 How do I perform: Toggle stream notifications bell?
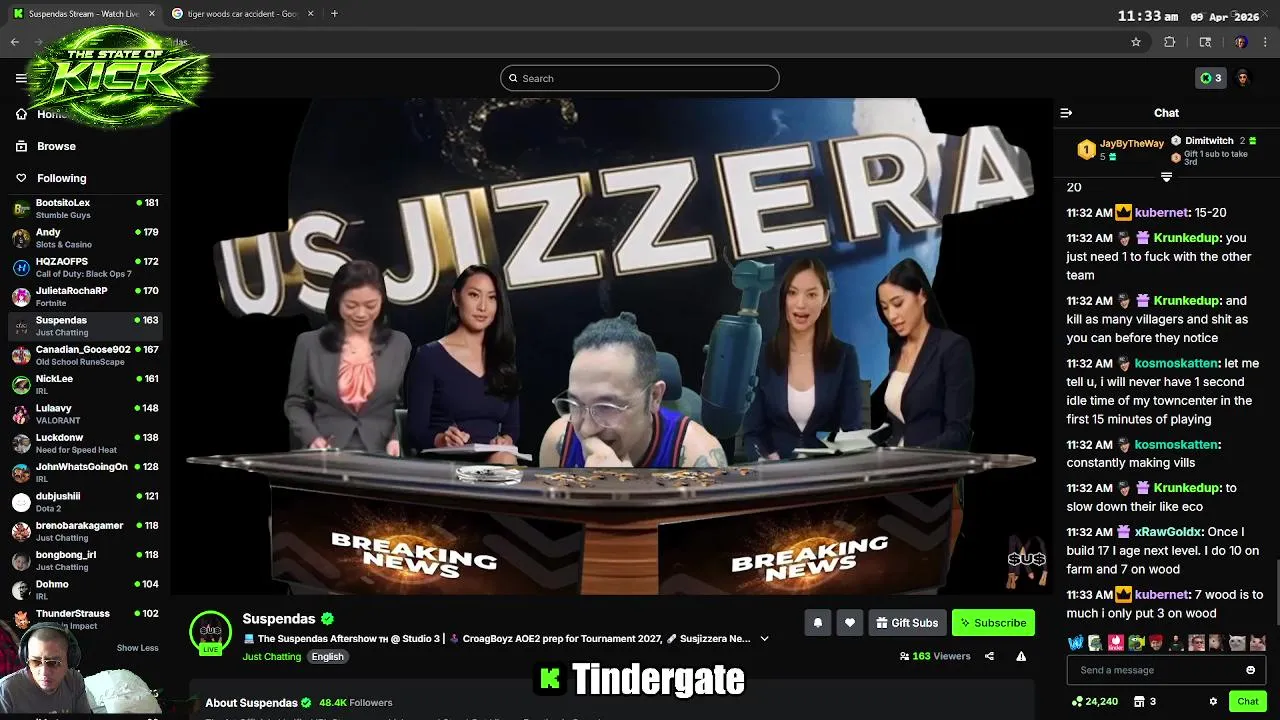817,623
